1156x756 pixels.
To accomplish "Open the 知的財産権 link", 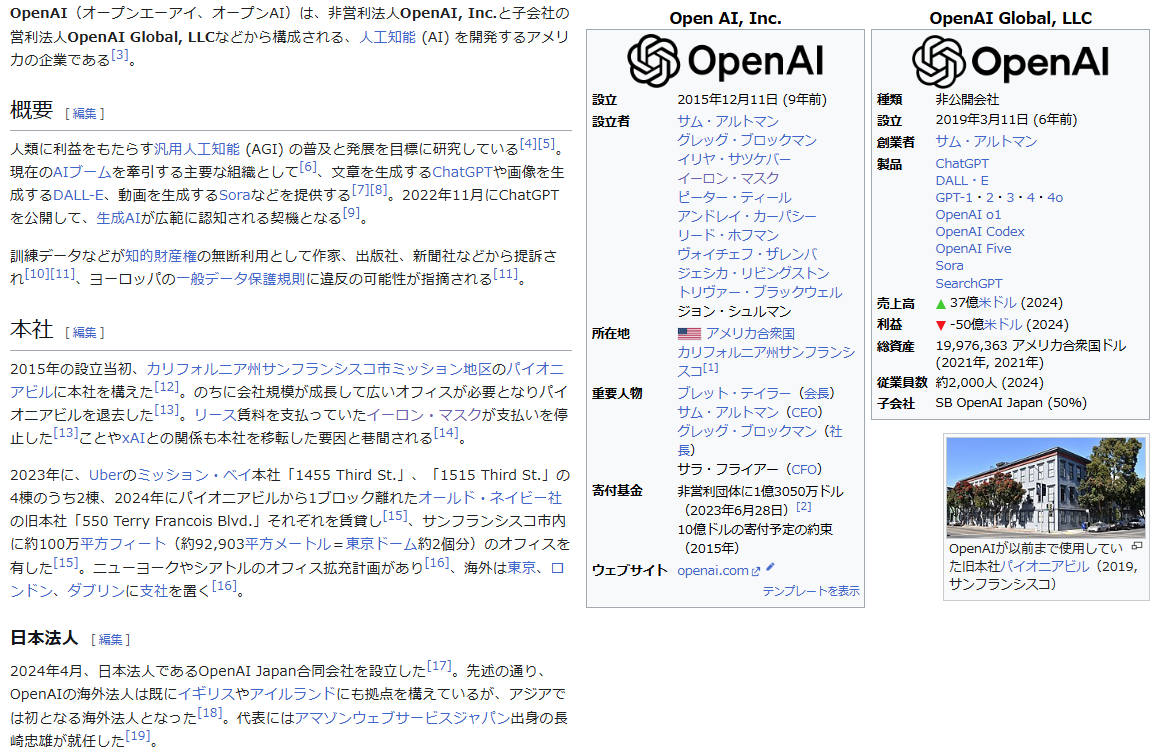I will tap(161, 256).
